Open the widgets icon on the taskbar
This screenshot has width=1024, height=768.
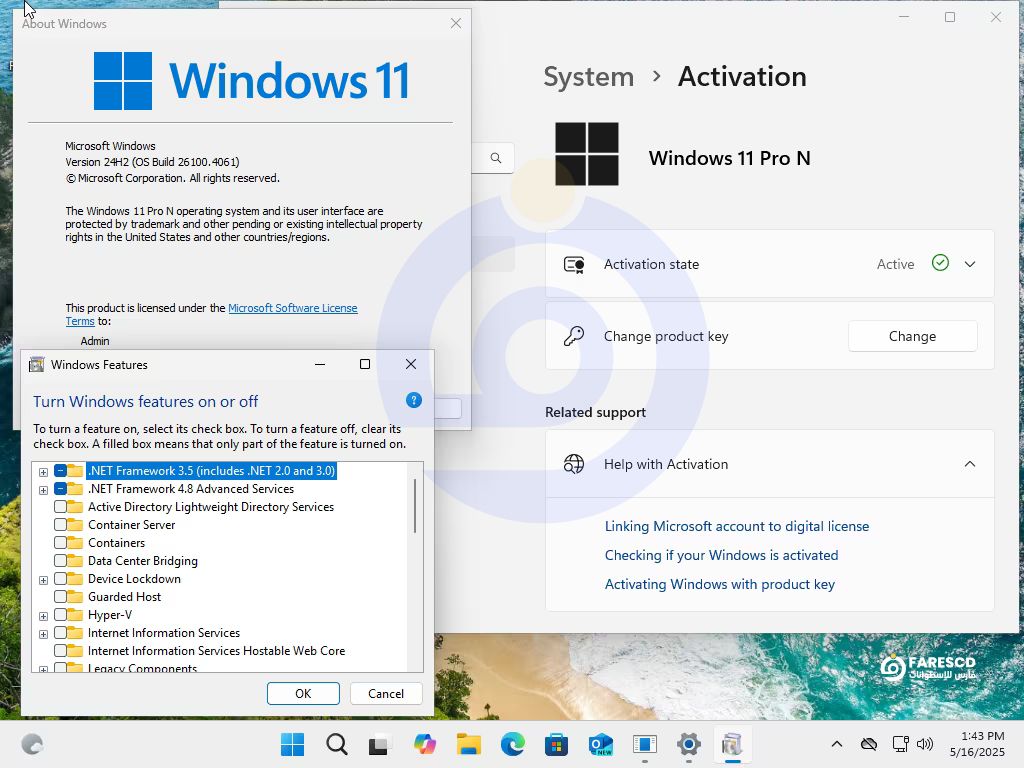[32, 744]
